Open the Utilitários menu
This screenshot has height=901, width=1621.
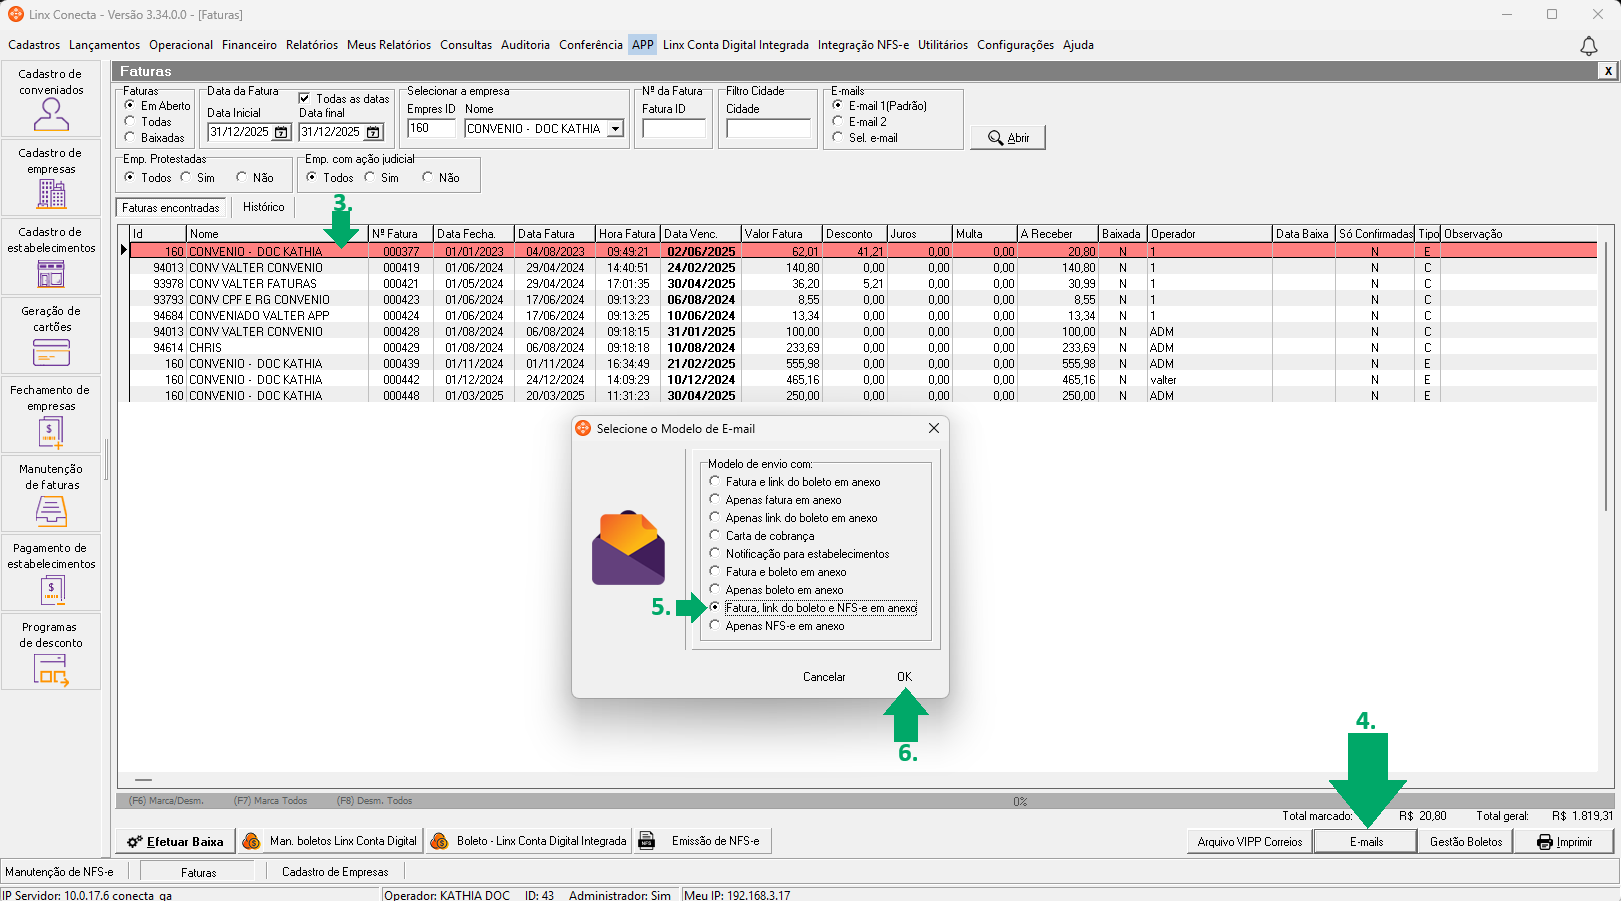[x=943, y=45]
